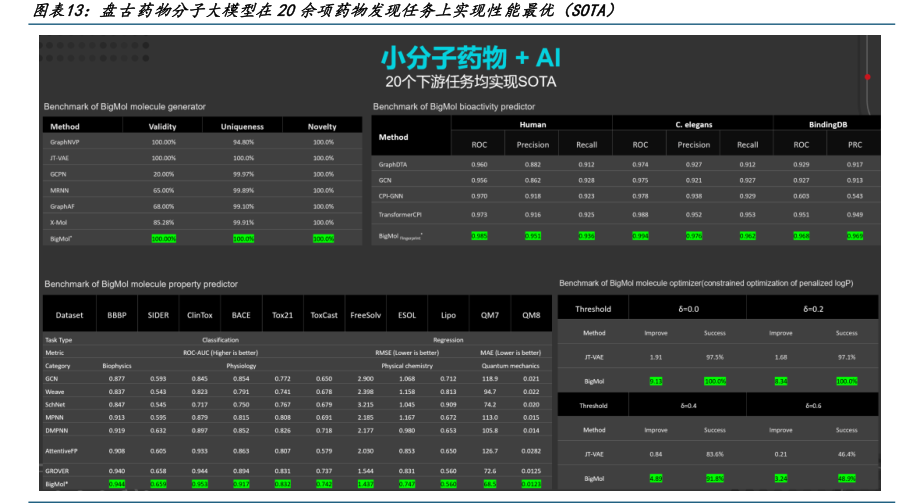The width and height of the screenshot is (905, 504).
Task: Select the "Validity" column header
Action: [162, 126]
